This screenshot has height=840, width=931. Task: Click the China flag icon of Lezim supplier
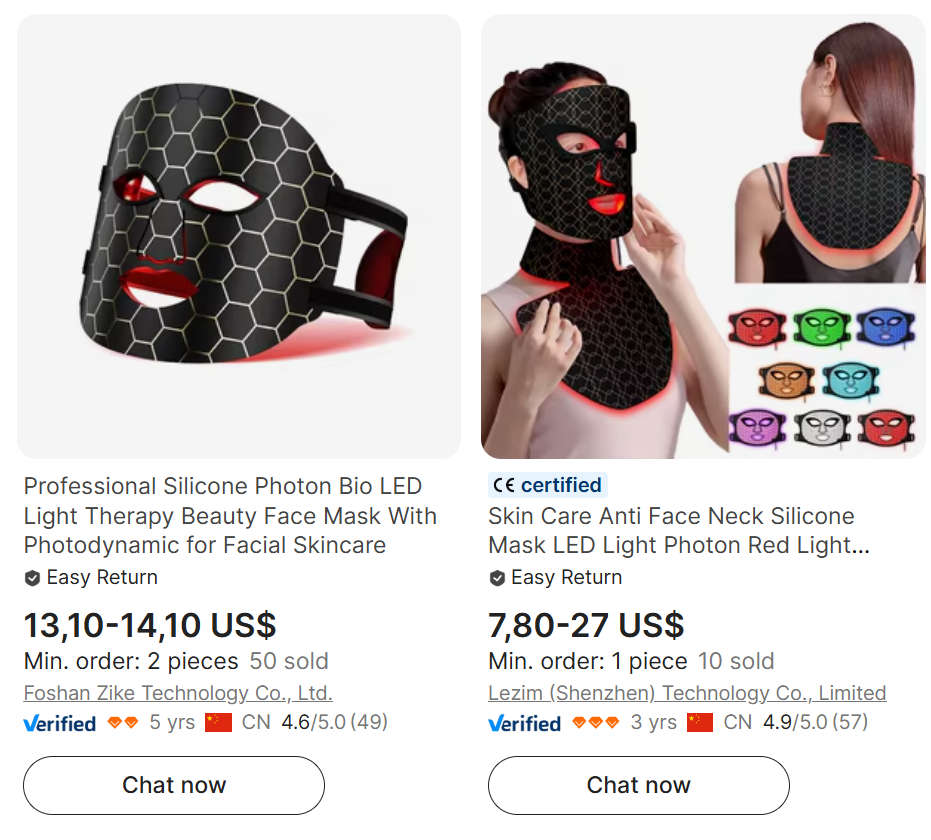point(700,722)
